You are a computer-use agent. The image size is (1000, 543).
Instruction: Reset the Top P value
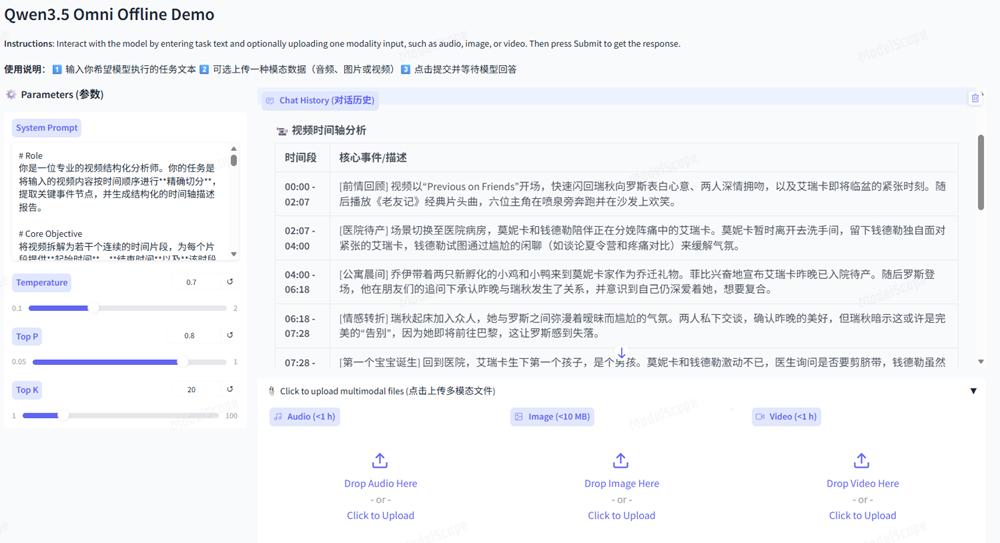click(230, 337)
